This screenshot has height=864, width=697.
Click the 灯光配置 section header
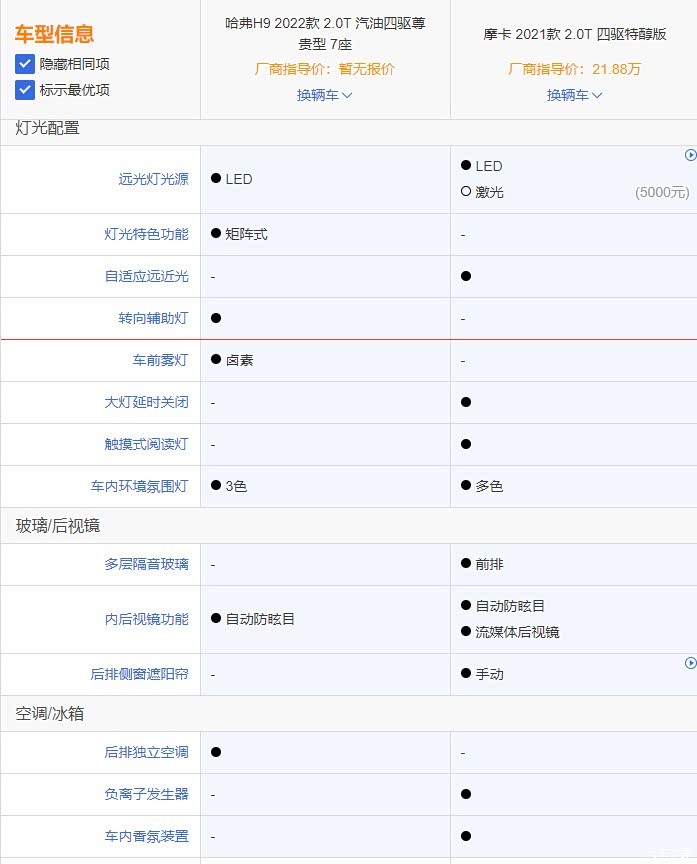pyautogui.click(x=47, y=128)
